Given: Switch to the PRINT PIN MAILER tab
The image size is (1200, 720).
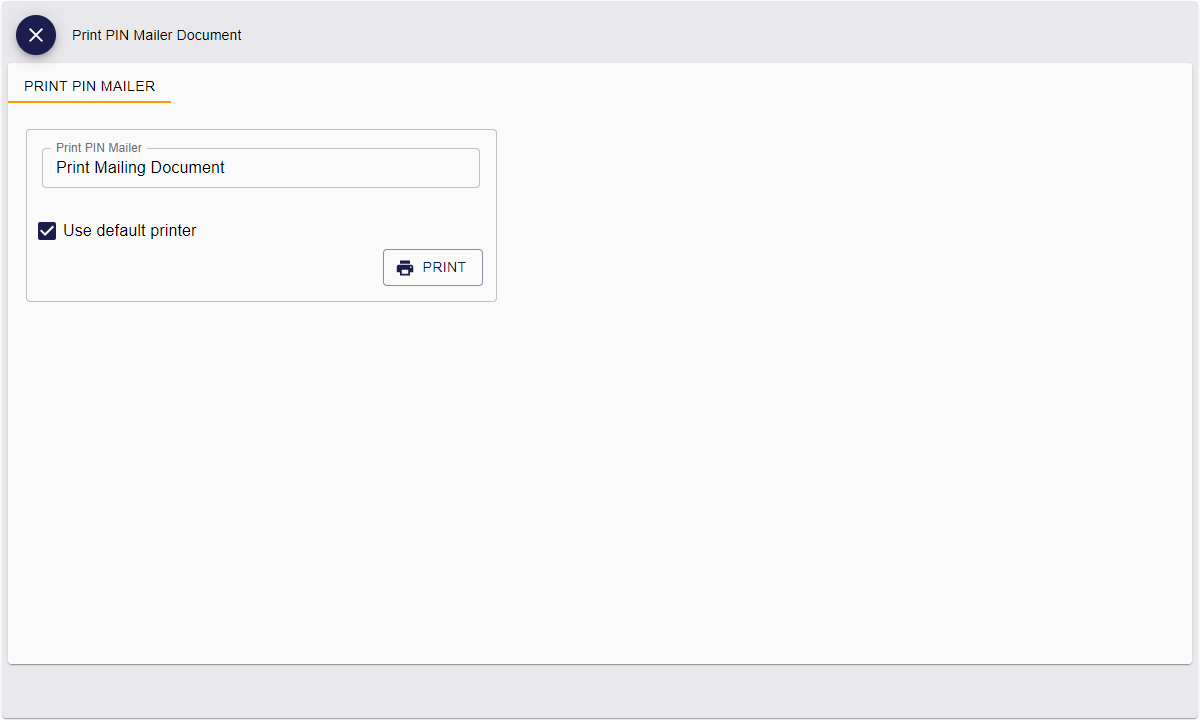Looking at the screenshot, I should click(x=90, y=86).
